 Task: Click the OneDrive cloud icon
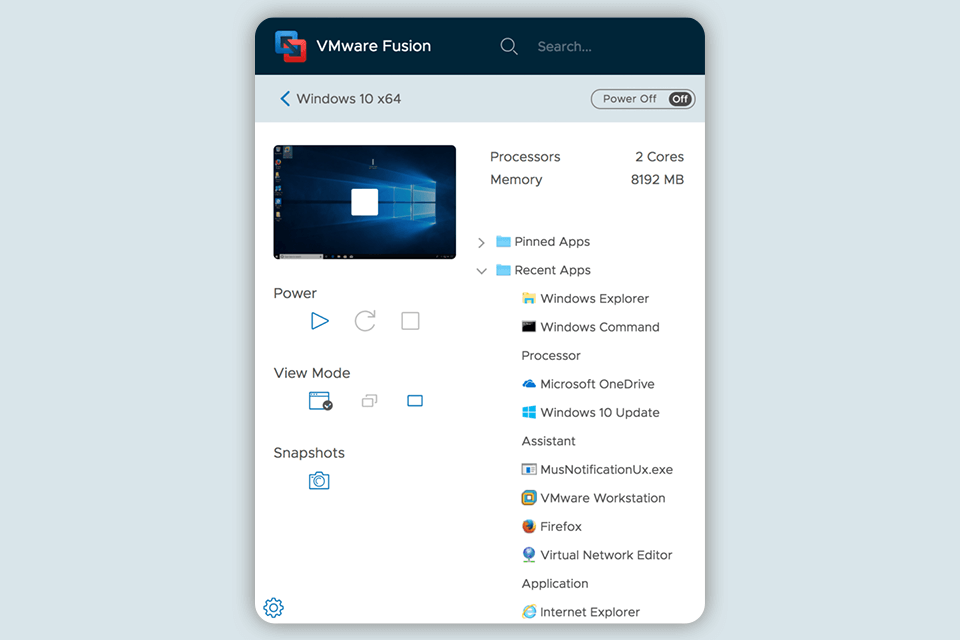pos(528,384)
